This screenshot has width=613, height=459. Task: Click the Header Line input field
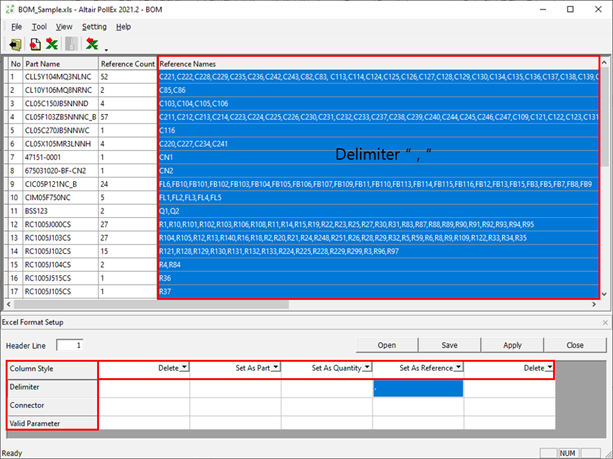71,345
